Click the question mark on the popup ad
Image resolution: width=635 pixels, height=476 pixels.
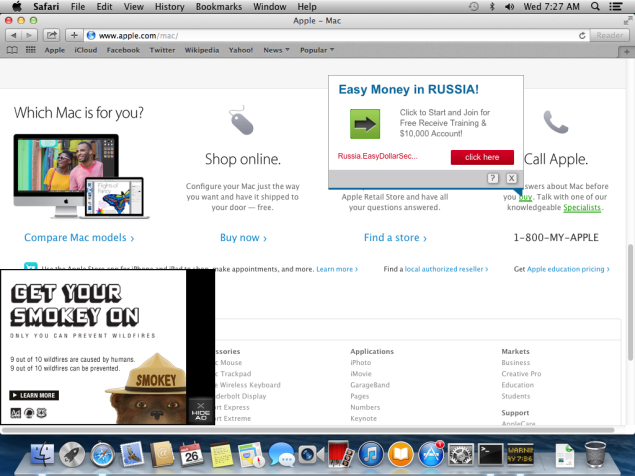point(492,178)
